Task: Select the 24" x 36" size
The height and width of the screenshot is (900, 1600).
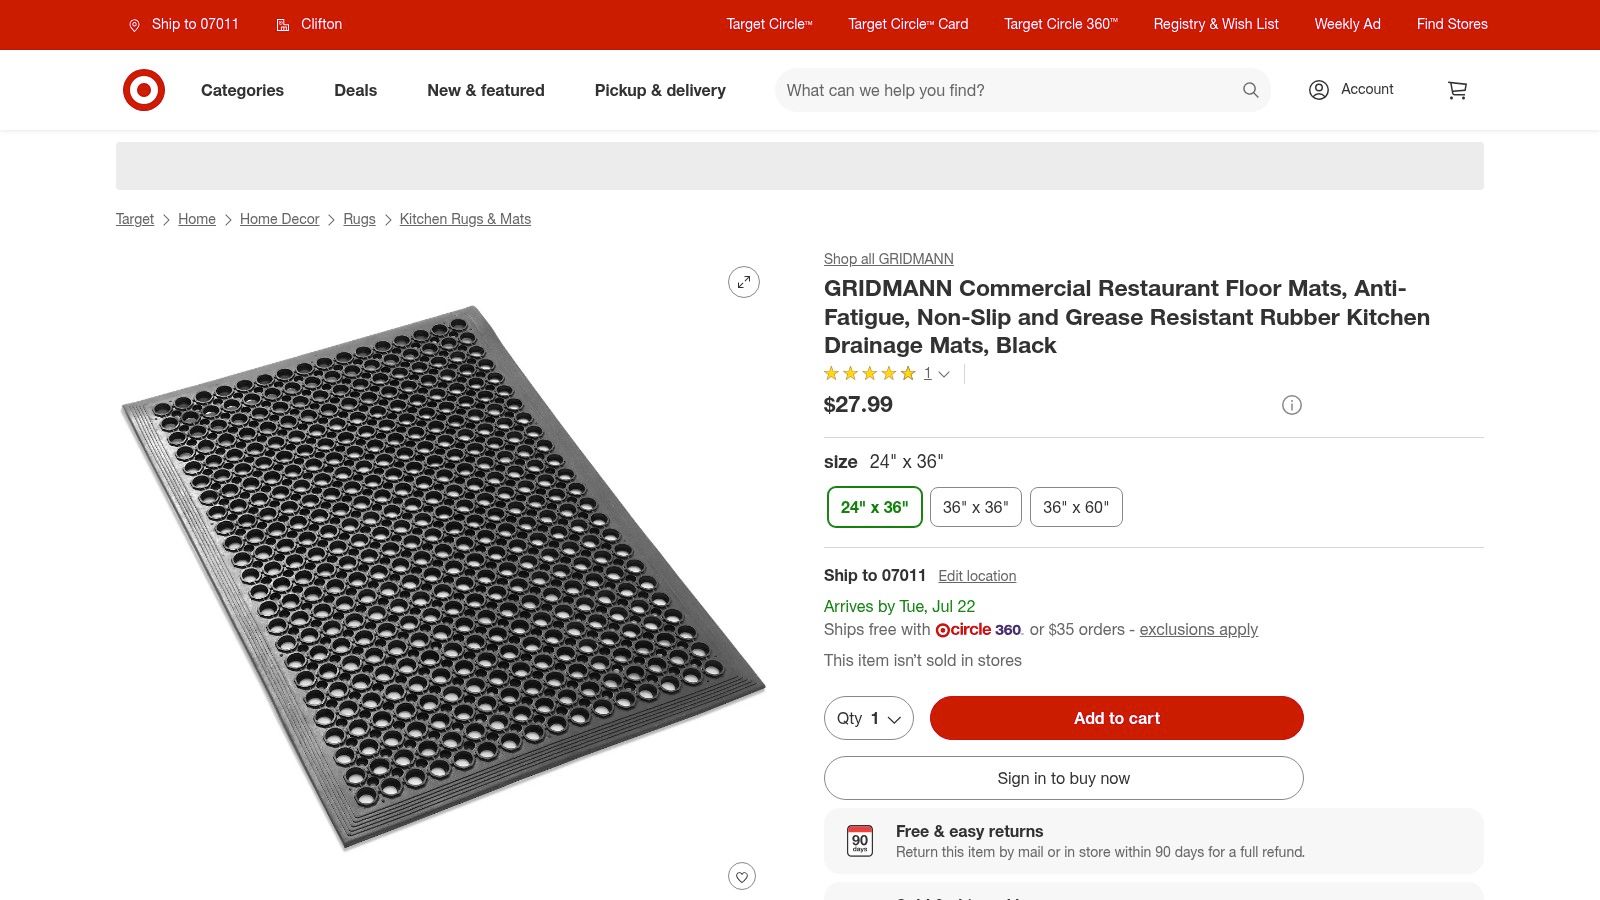Action: 874,507
